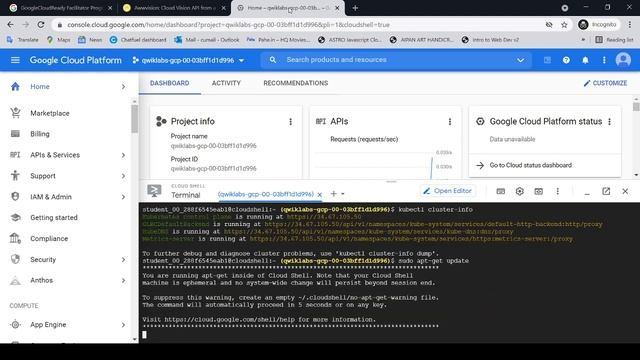This screenshot has height=360, width=640.
Task: Open Getting started in sidebar
Action: pyautogui.click(x=54, y=218)
